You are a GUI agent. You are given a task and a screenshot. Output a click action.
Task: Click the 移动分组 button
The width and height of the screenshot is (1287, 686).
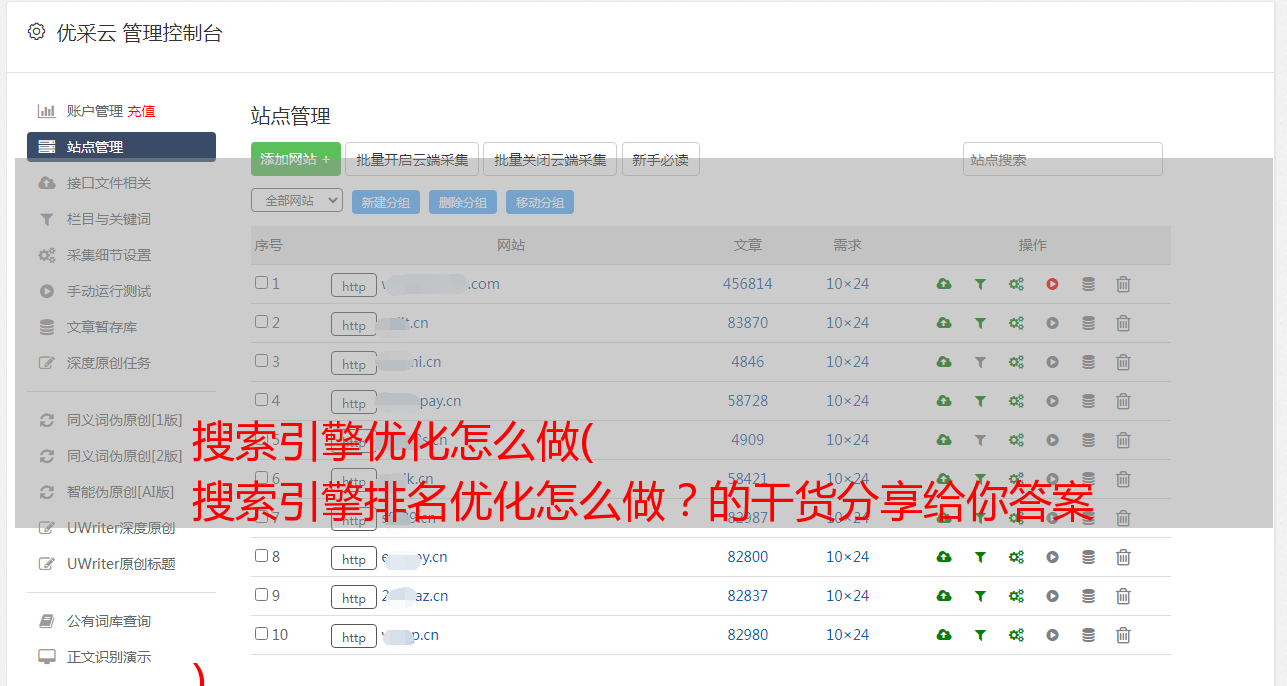[x=540, y=202]
